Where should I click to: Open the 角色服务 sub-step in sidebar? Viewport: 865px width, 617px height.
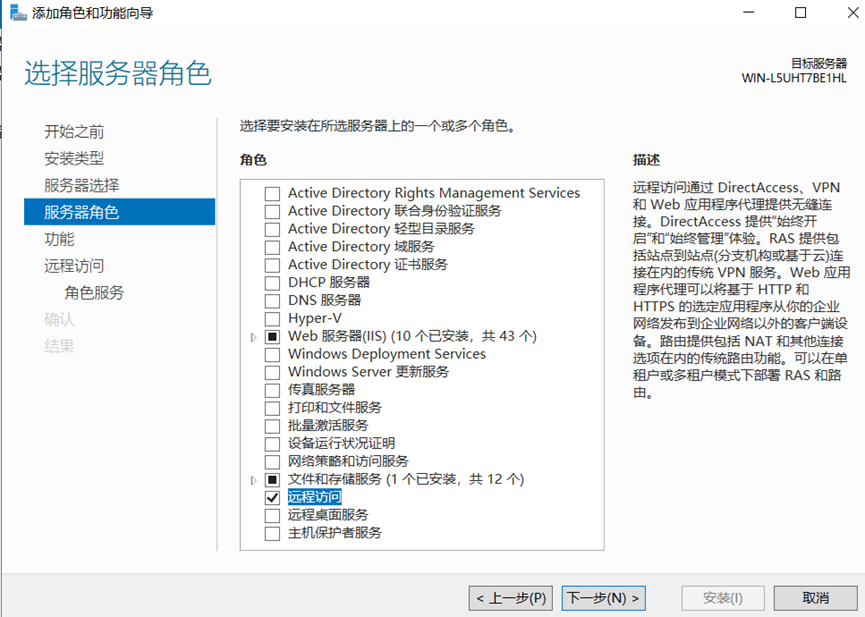[94, 292]
